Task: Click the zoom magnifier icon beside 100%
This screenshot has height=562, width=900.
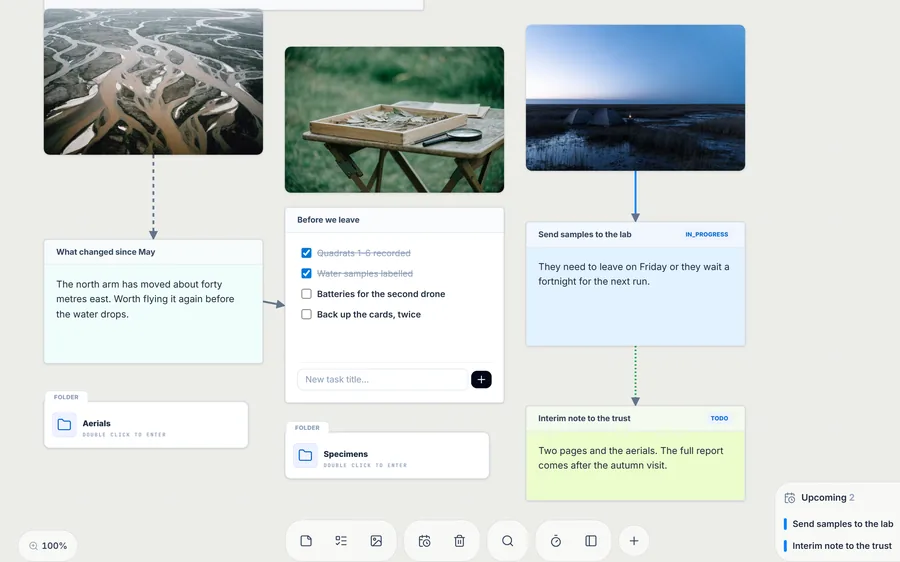Action: pos(33,546)
